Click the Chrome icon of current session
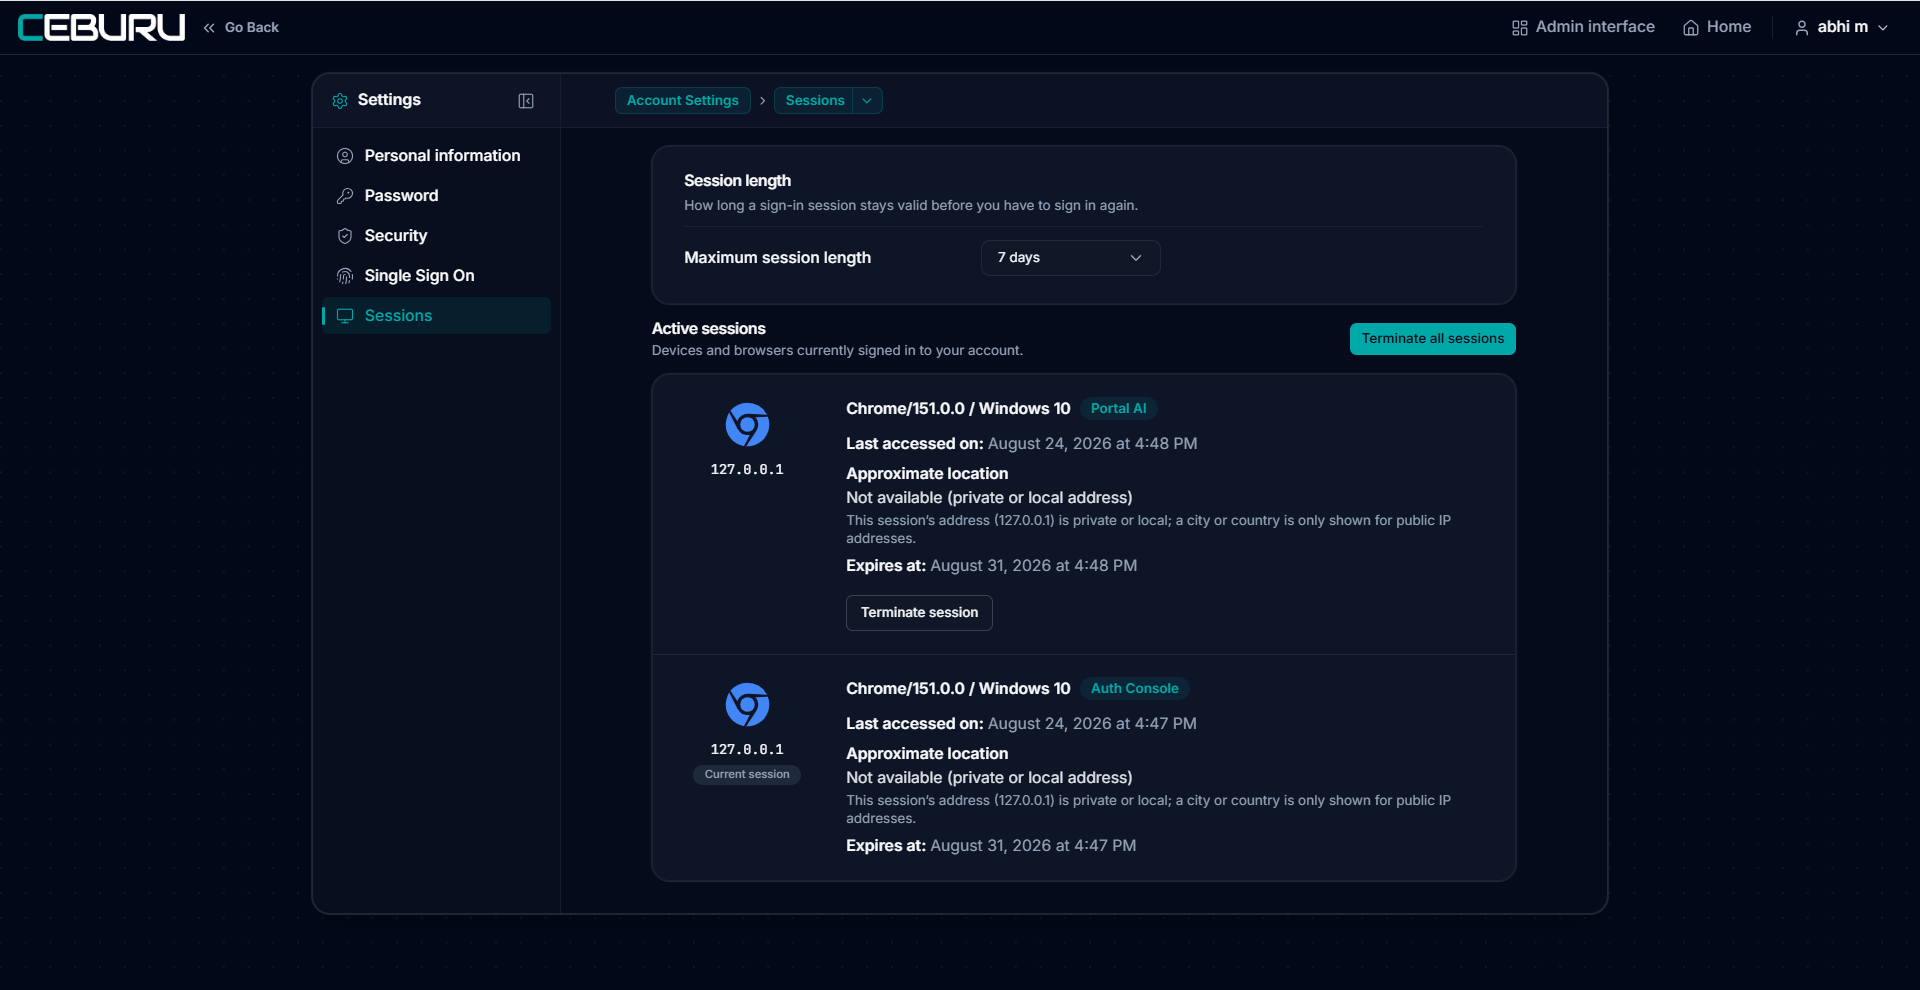Viewport: 1920px width, 990px height. (747, 705)
